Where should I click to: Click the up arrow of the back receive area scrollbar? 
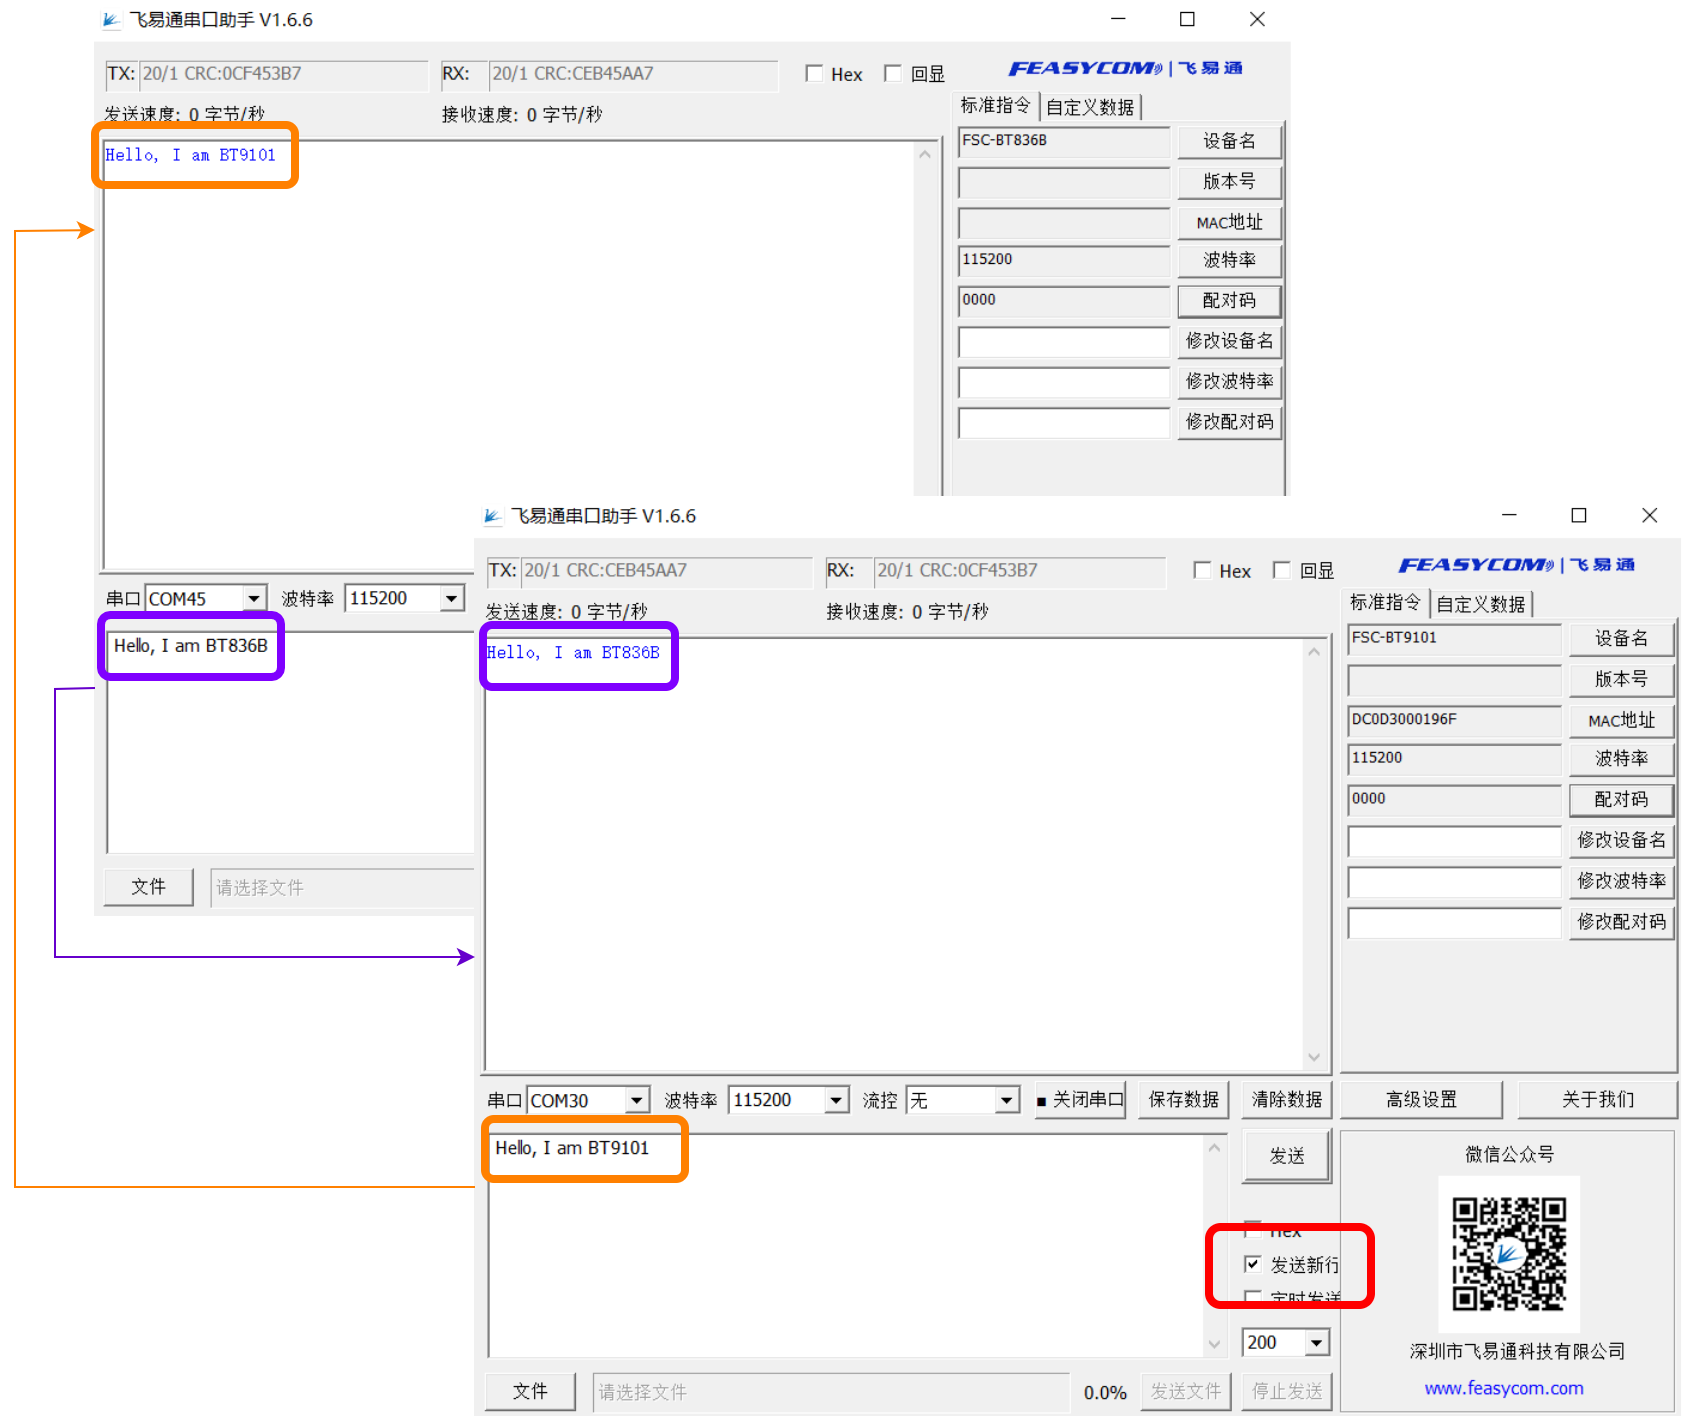coord(925,154)
